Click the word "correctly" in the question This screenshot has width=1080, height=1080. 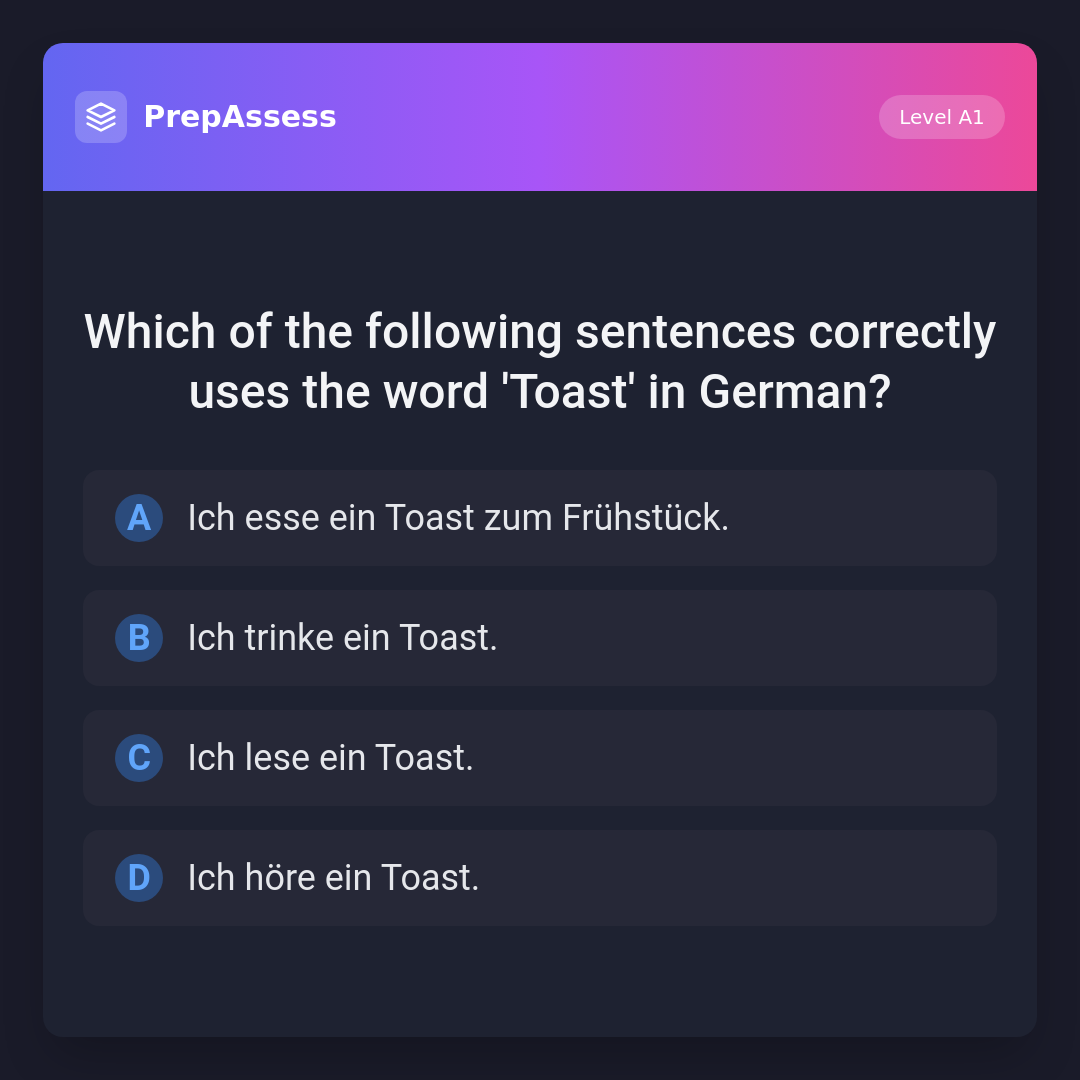pos(902,332)
